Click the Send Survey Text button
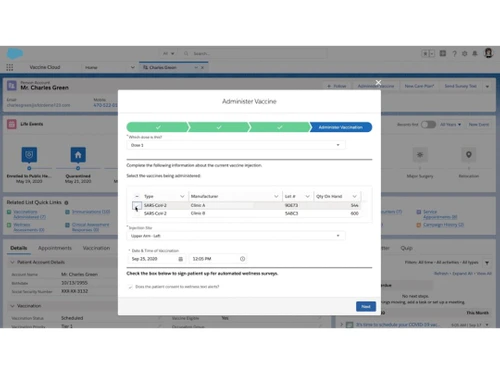The height and width of the screenshot is (375, 500). [460, 86]
